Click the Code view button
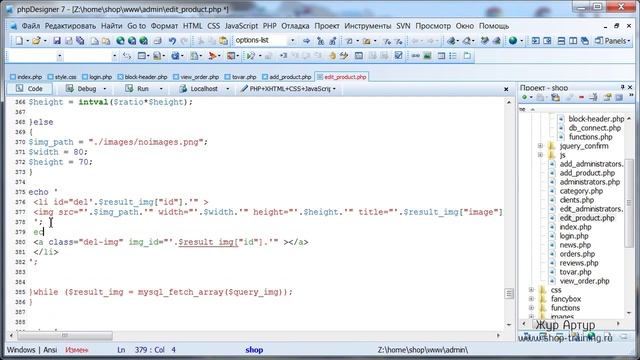The width and height of the screenshot is (640, 360). 29,89
